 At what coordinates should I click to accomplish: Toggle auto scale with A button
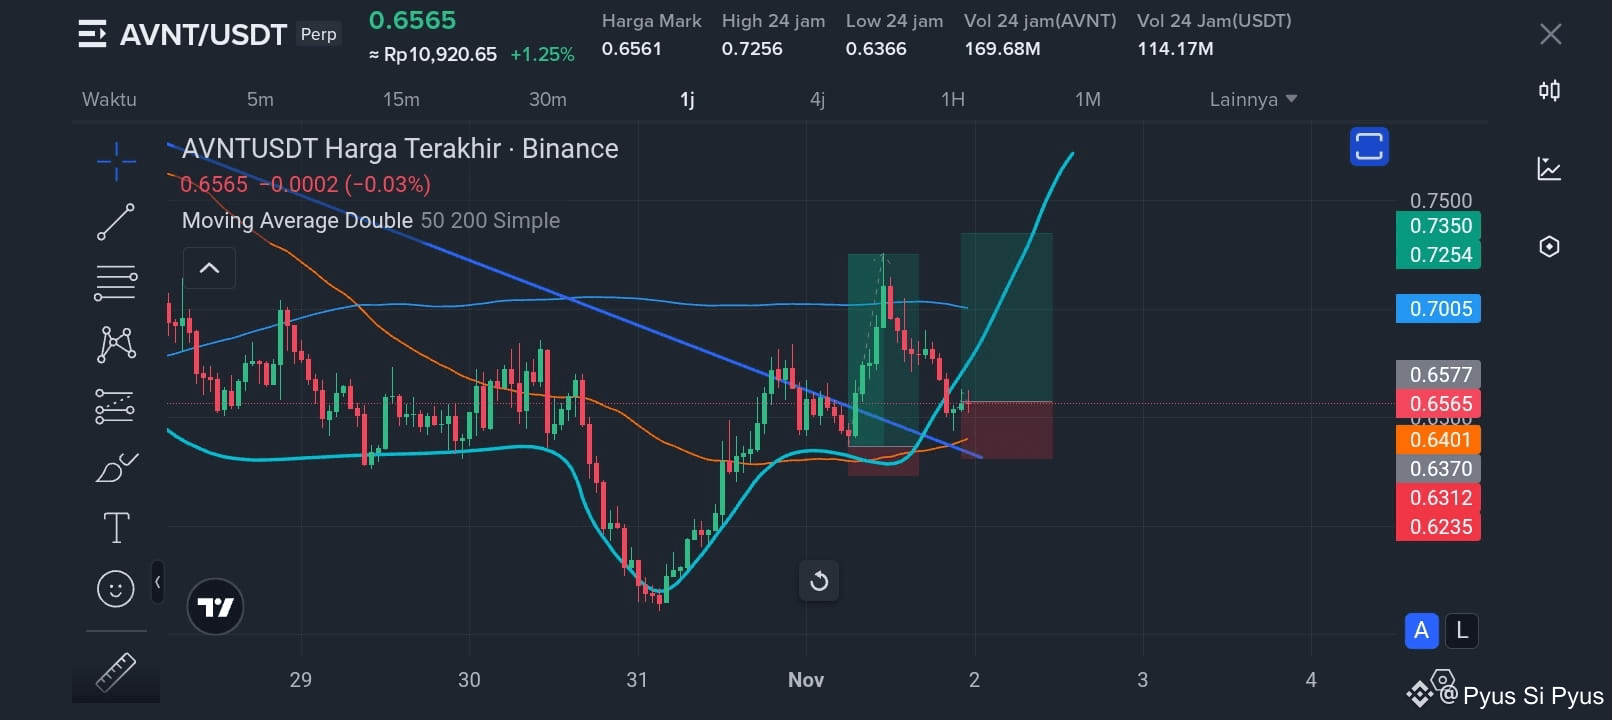click(x=1421, y=631)
